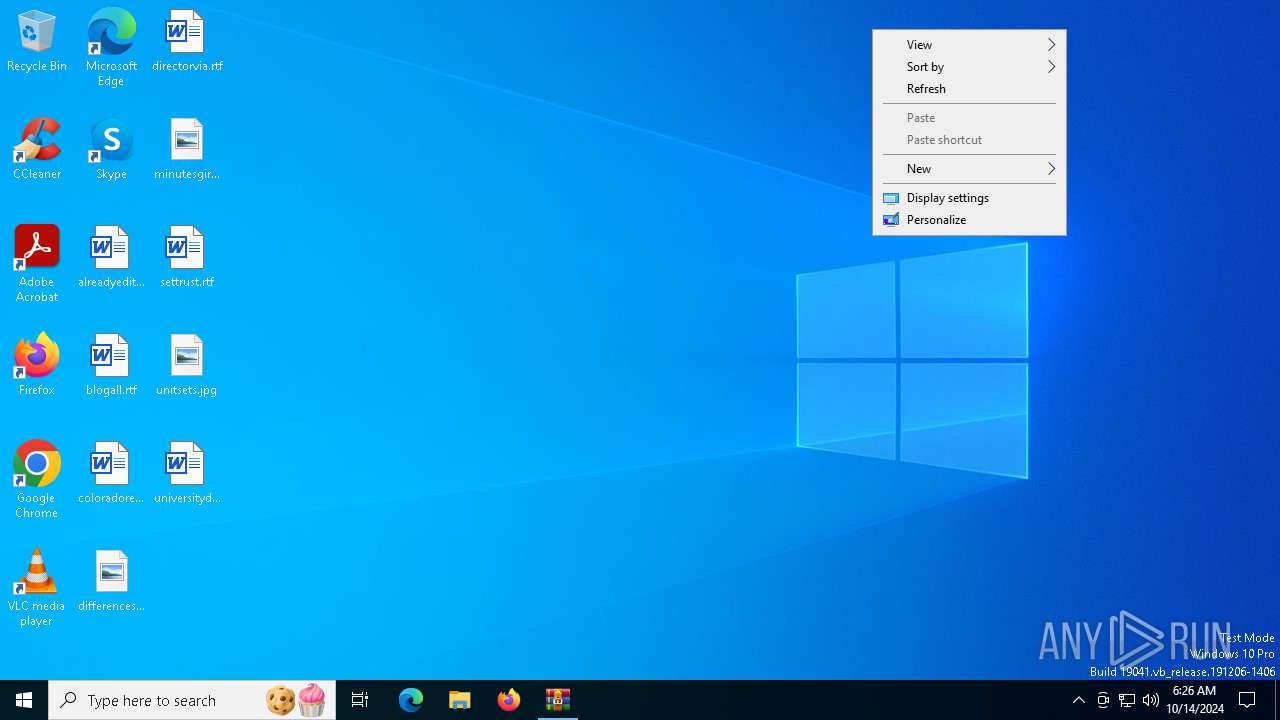Show hidden system tray icons
Image resolution: width=1280 pixels, height=720 pixels.
1078,700
